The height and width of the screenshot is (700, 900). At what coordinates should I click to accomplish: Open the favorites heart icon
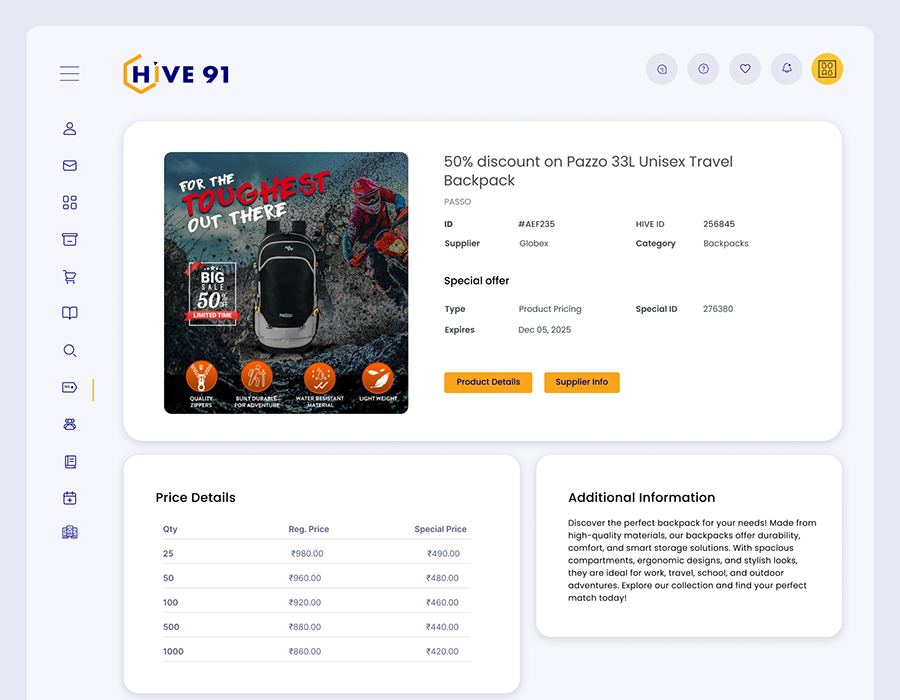[745, 69]
